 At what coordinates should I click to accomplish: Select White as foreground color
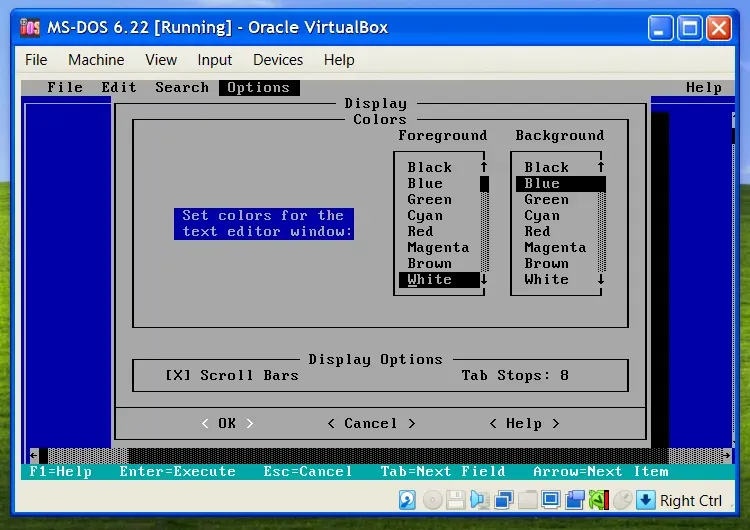[439, 279]
